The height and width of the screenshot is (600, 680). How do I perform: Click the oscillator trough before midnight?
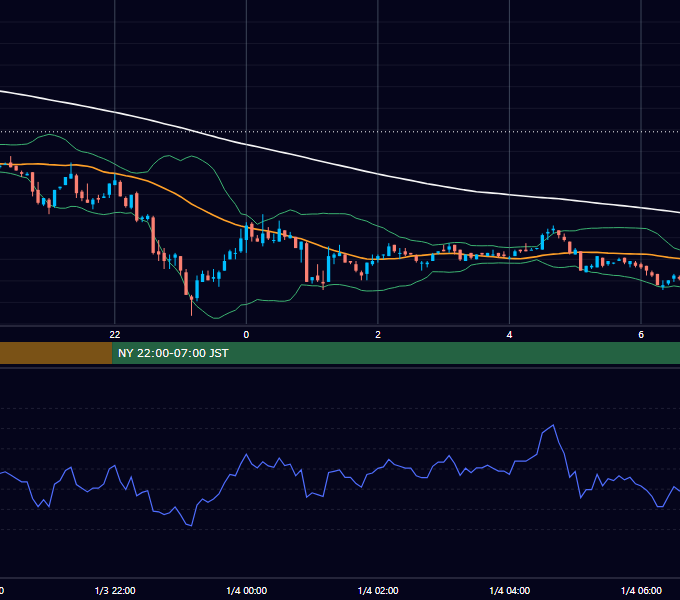click(x=191, y=525)
